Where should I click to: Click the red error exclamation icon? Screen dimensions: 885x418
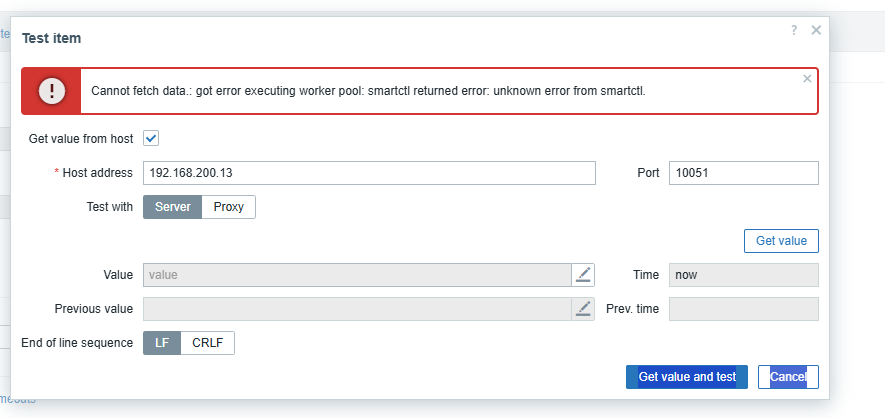pos(52,91)
